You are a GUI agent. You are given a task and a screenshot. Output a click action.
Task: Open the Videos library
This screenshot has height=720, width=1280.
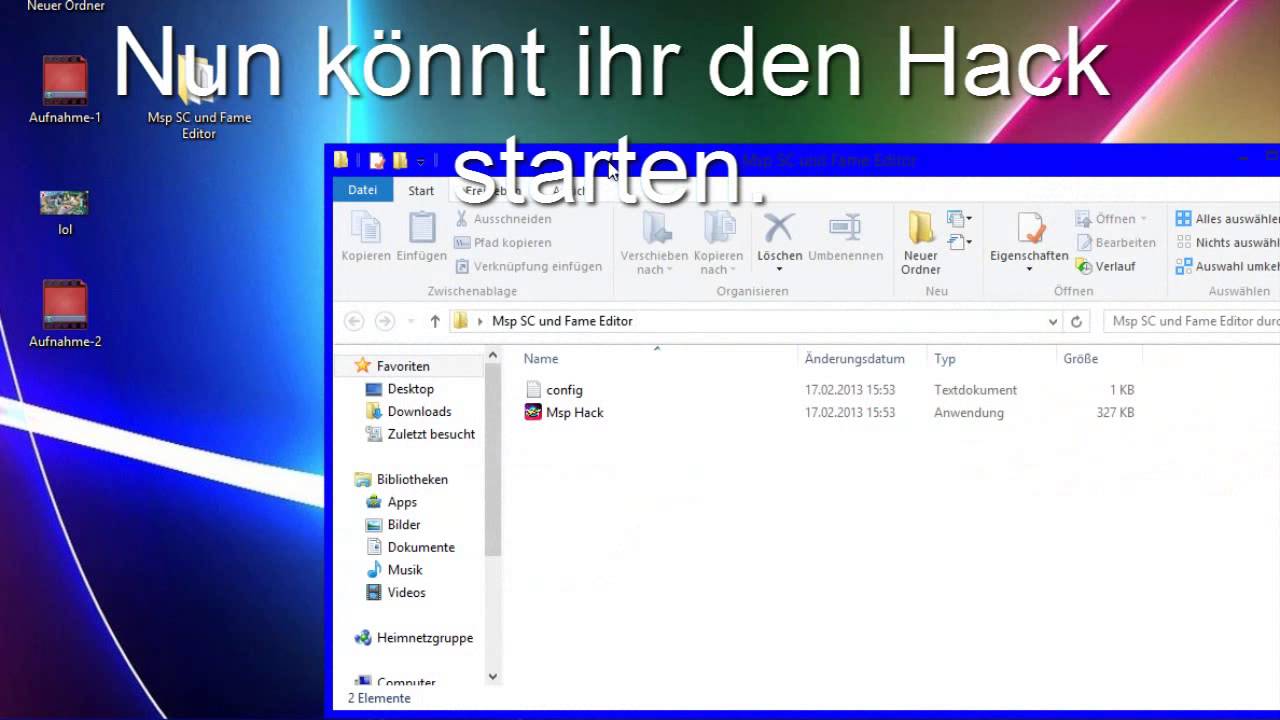coord(406,592)
